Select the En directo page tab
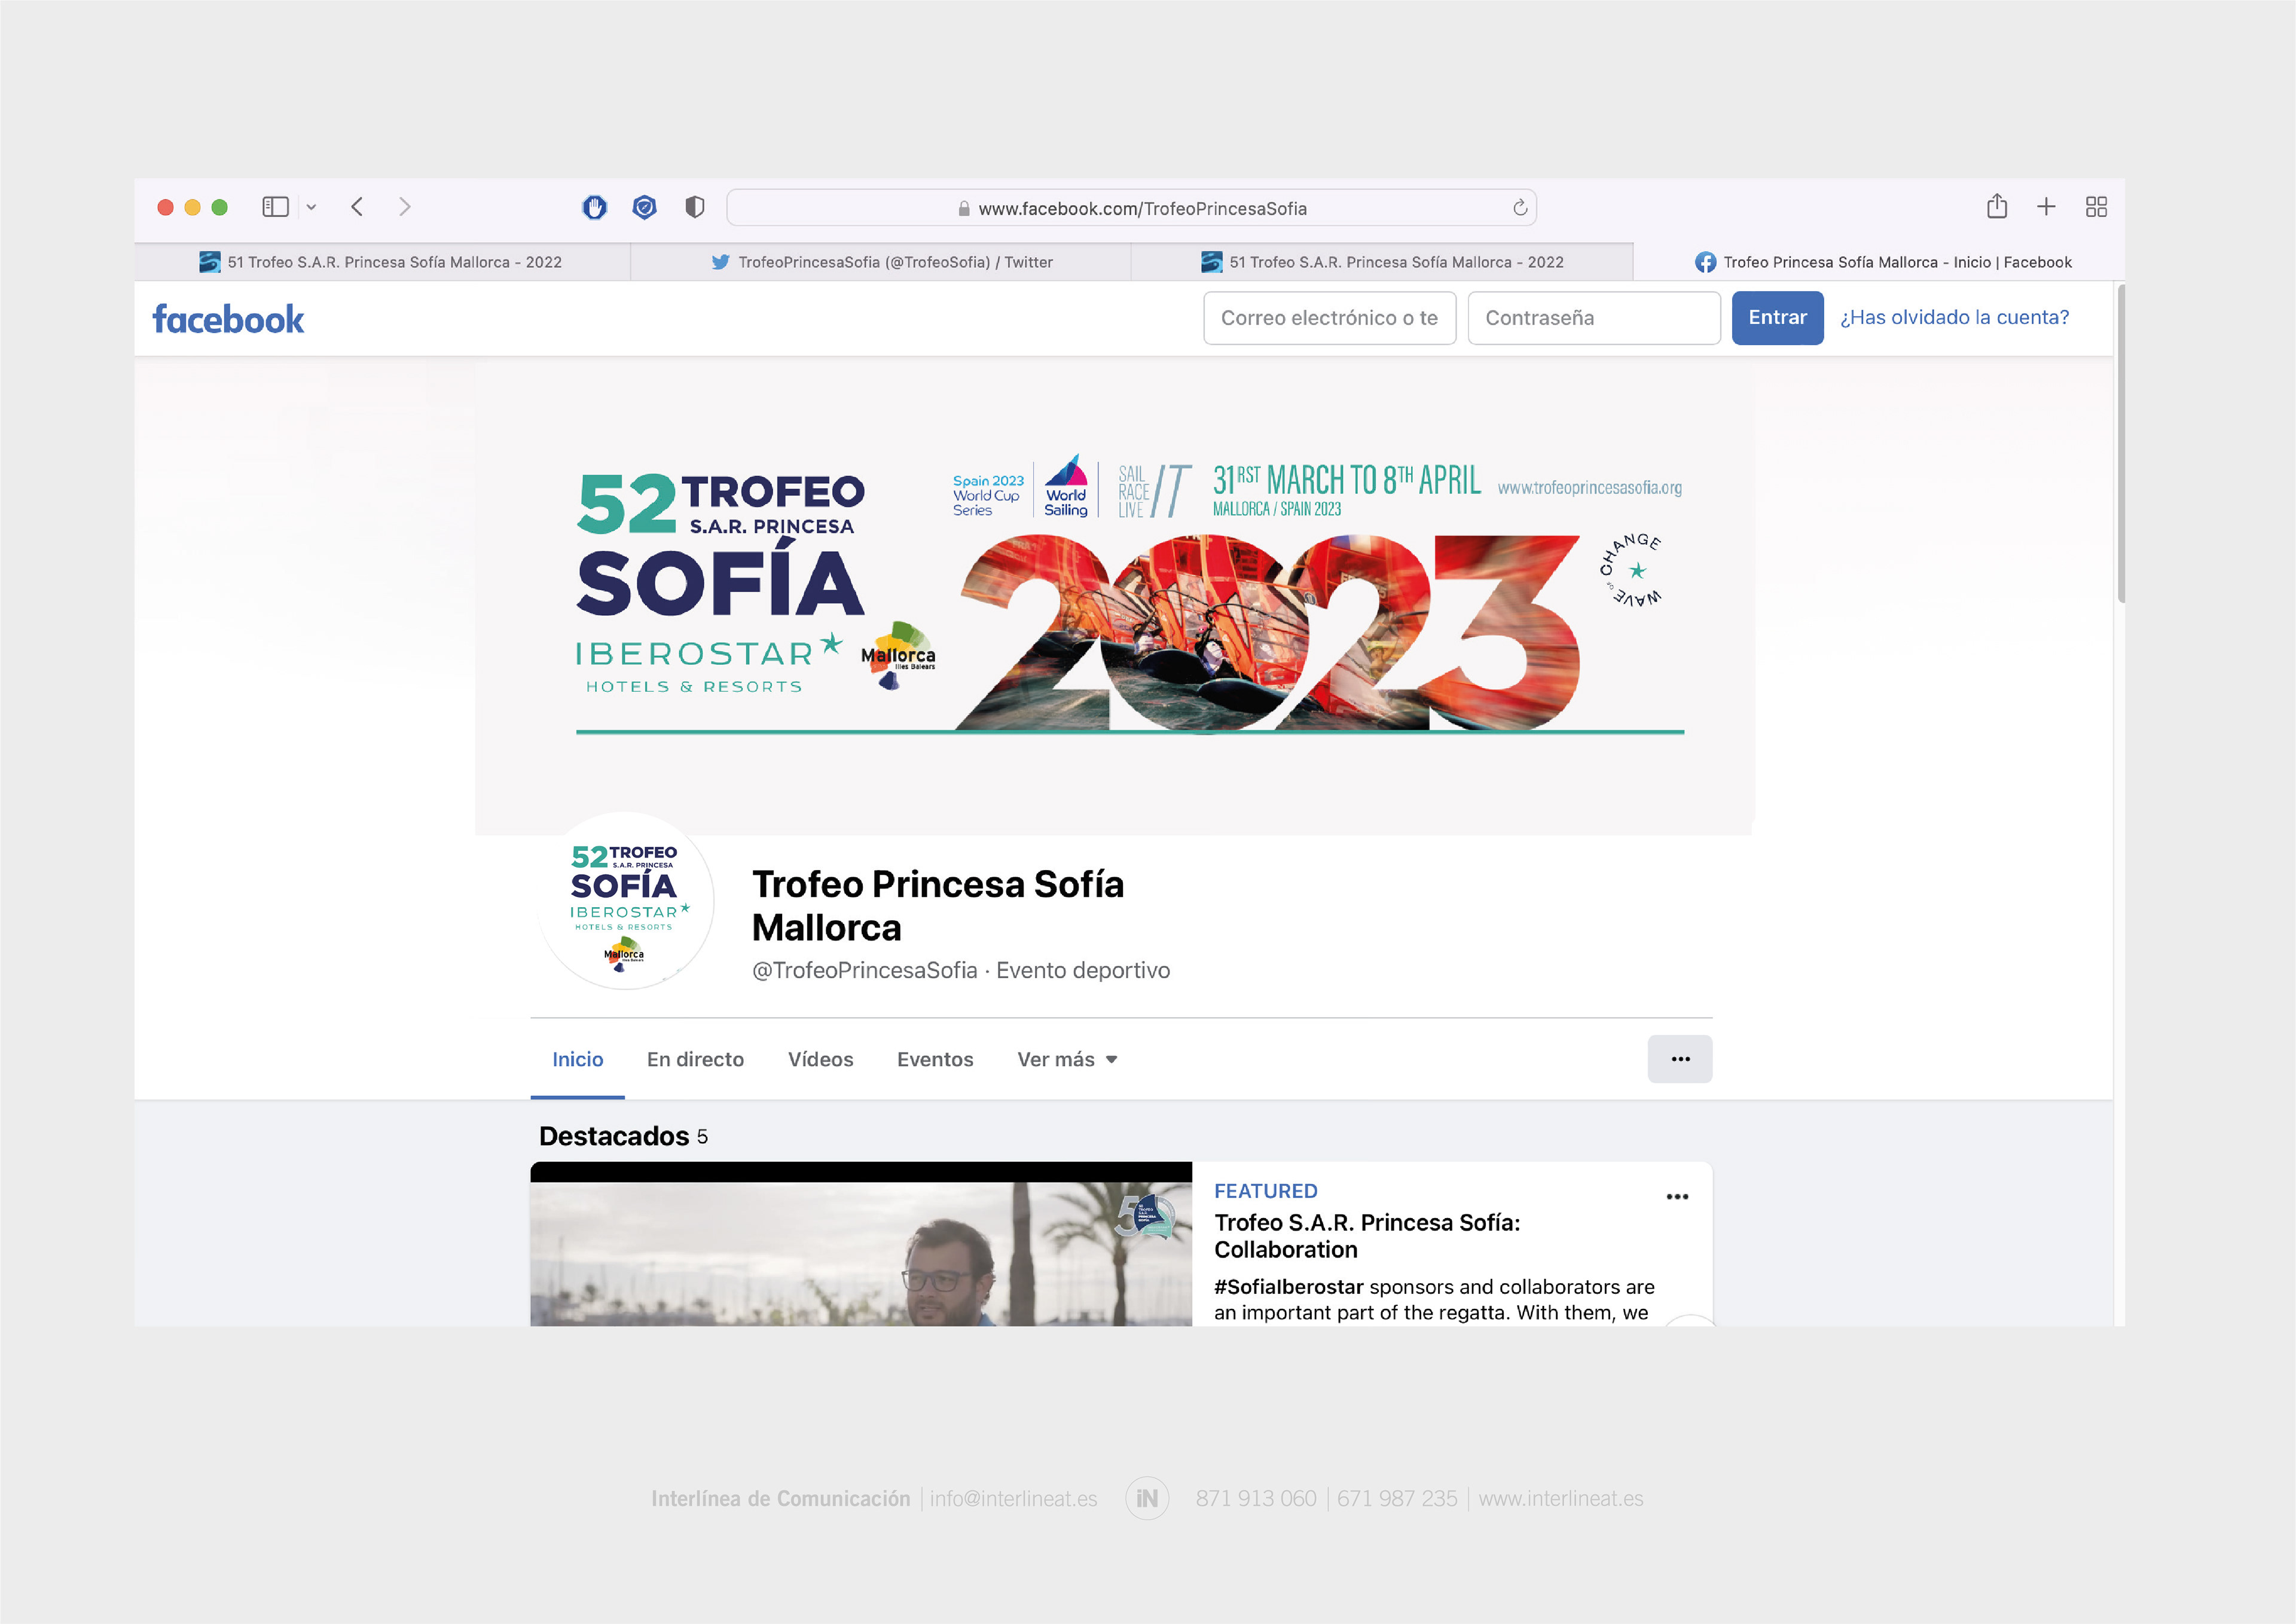 [695, 1059]
